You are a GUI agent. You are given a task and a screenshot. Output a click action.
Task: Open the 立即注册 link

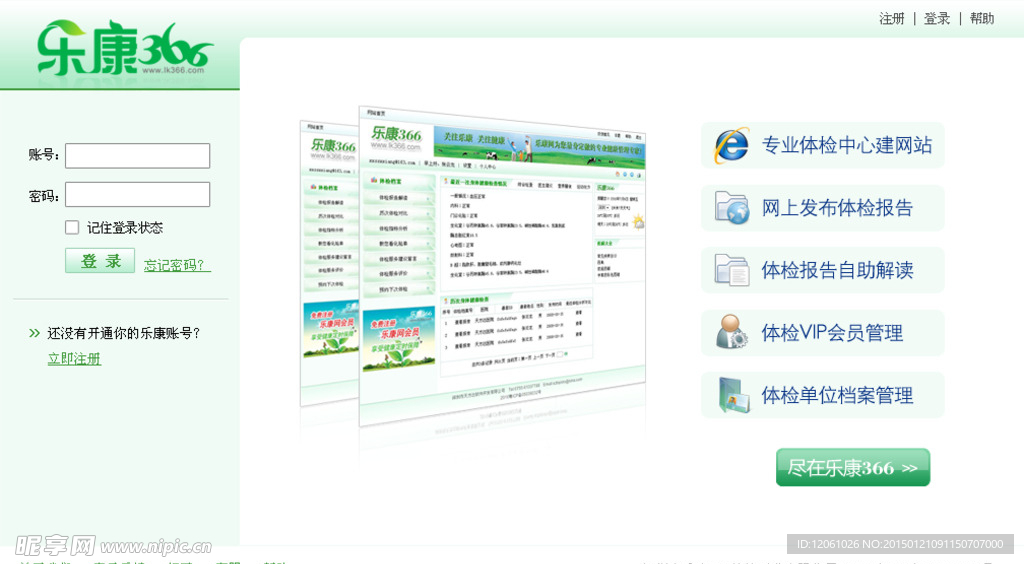pyautogui.click(x=74, y=358)
